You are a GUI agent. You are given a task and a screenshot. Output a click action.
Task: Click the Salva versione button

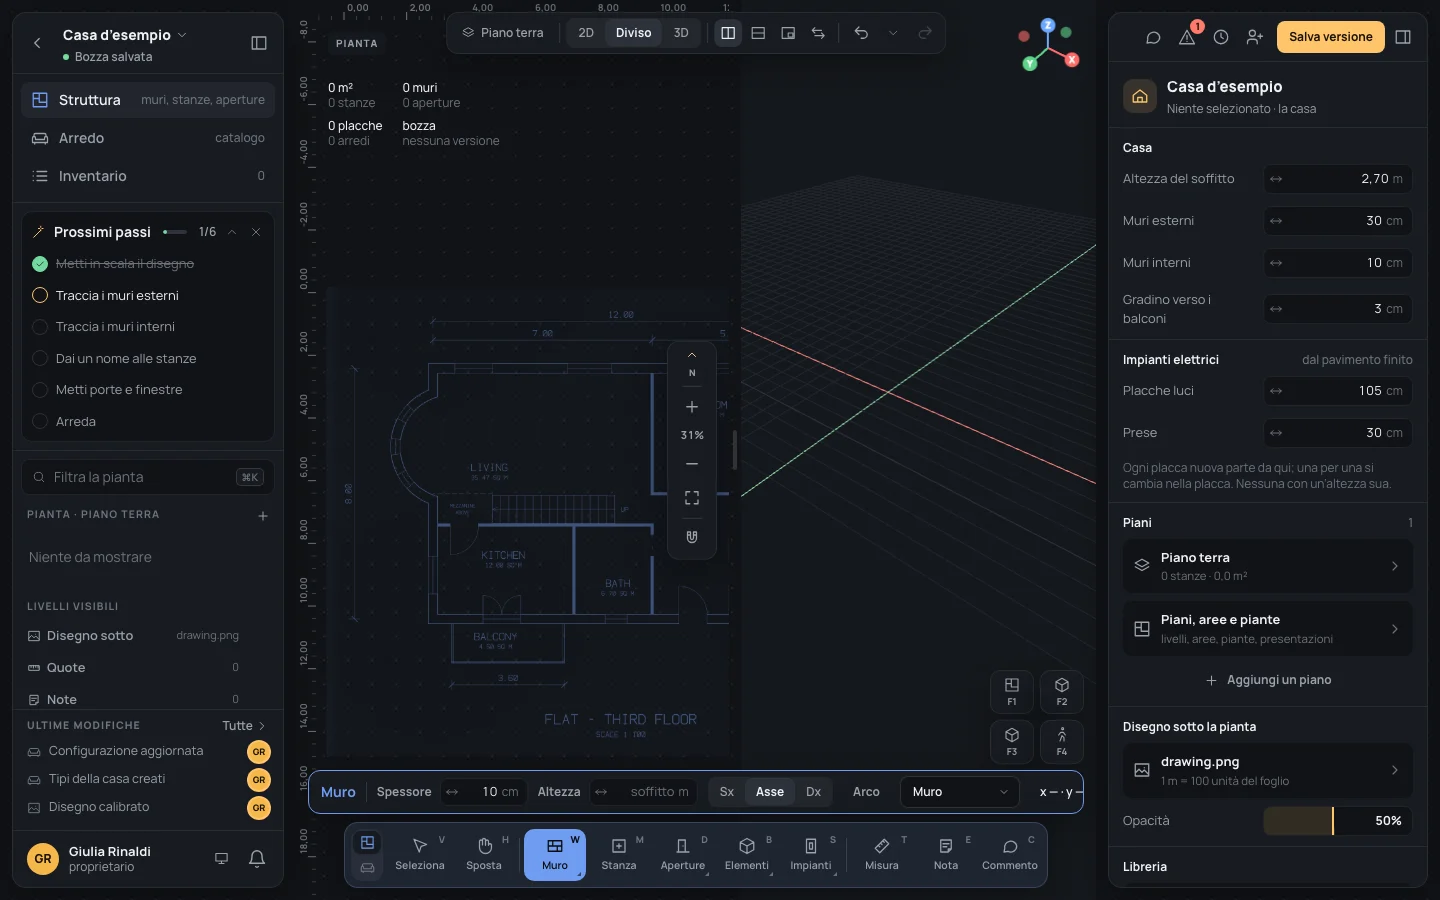tap(1331, 37)
